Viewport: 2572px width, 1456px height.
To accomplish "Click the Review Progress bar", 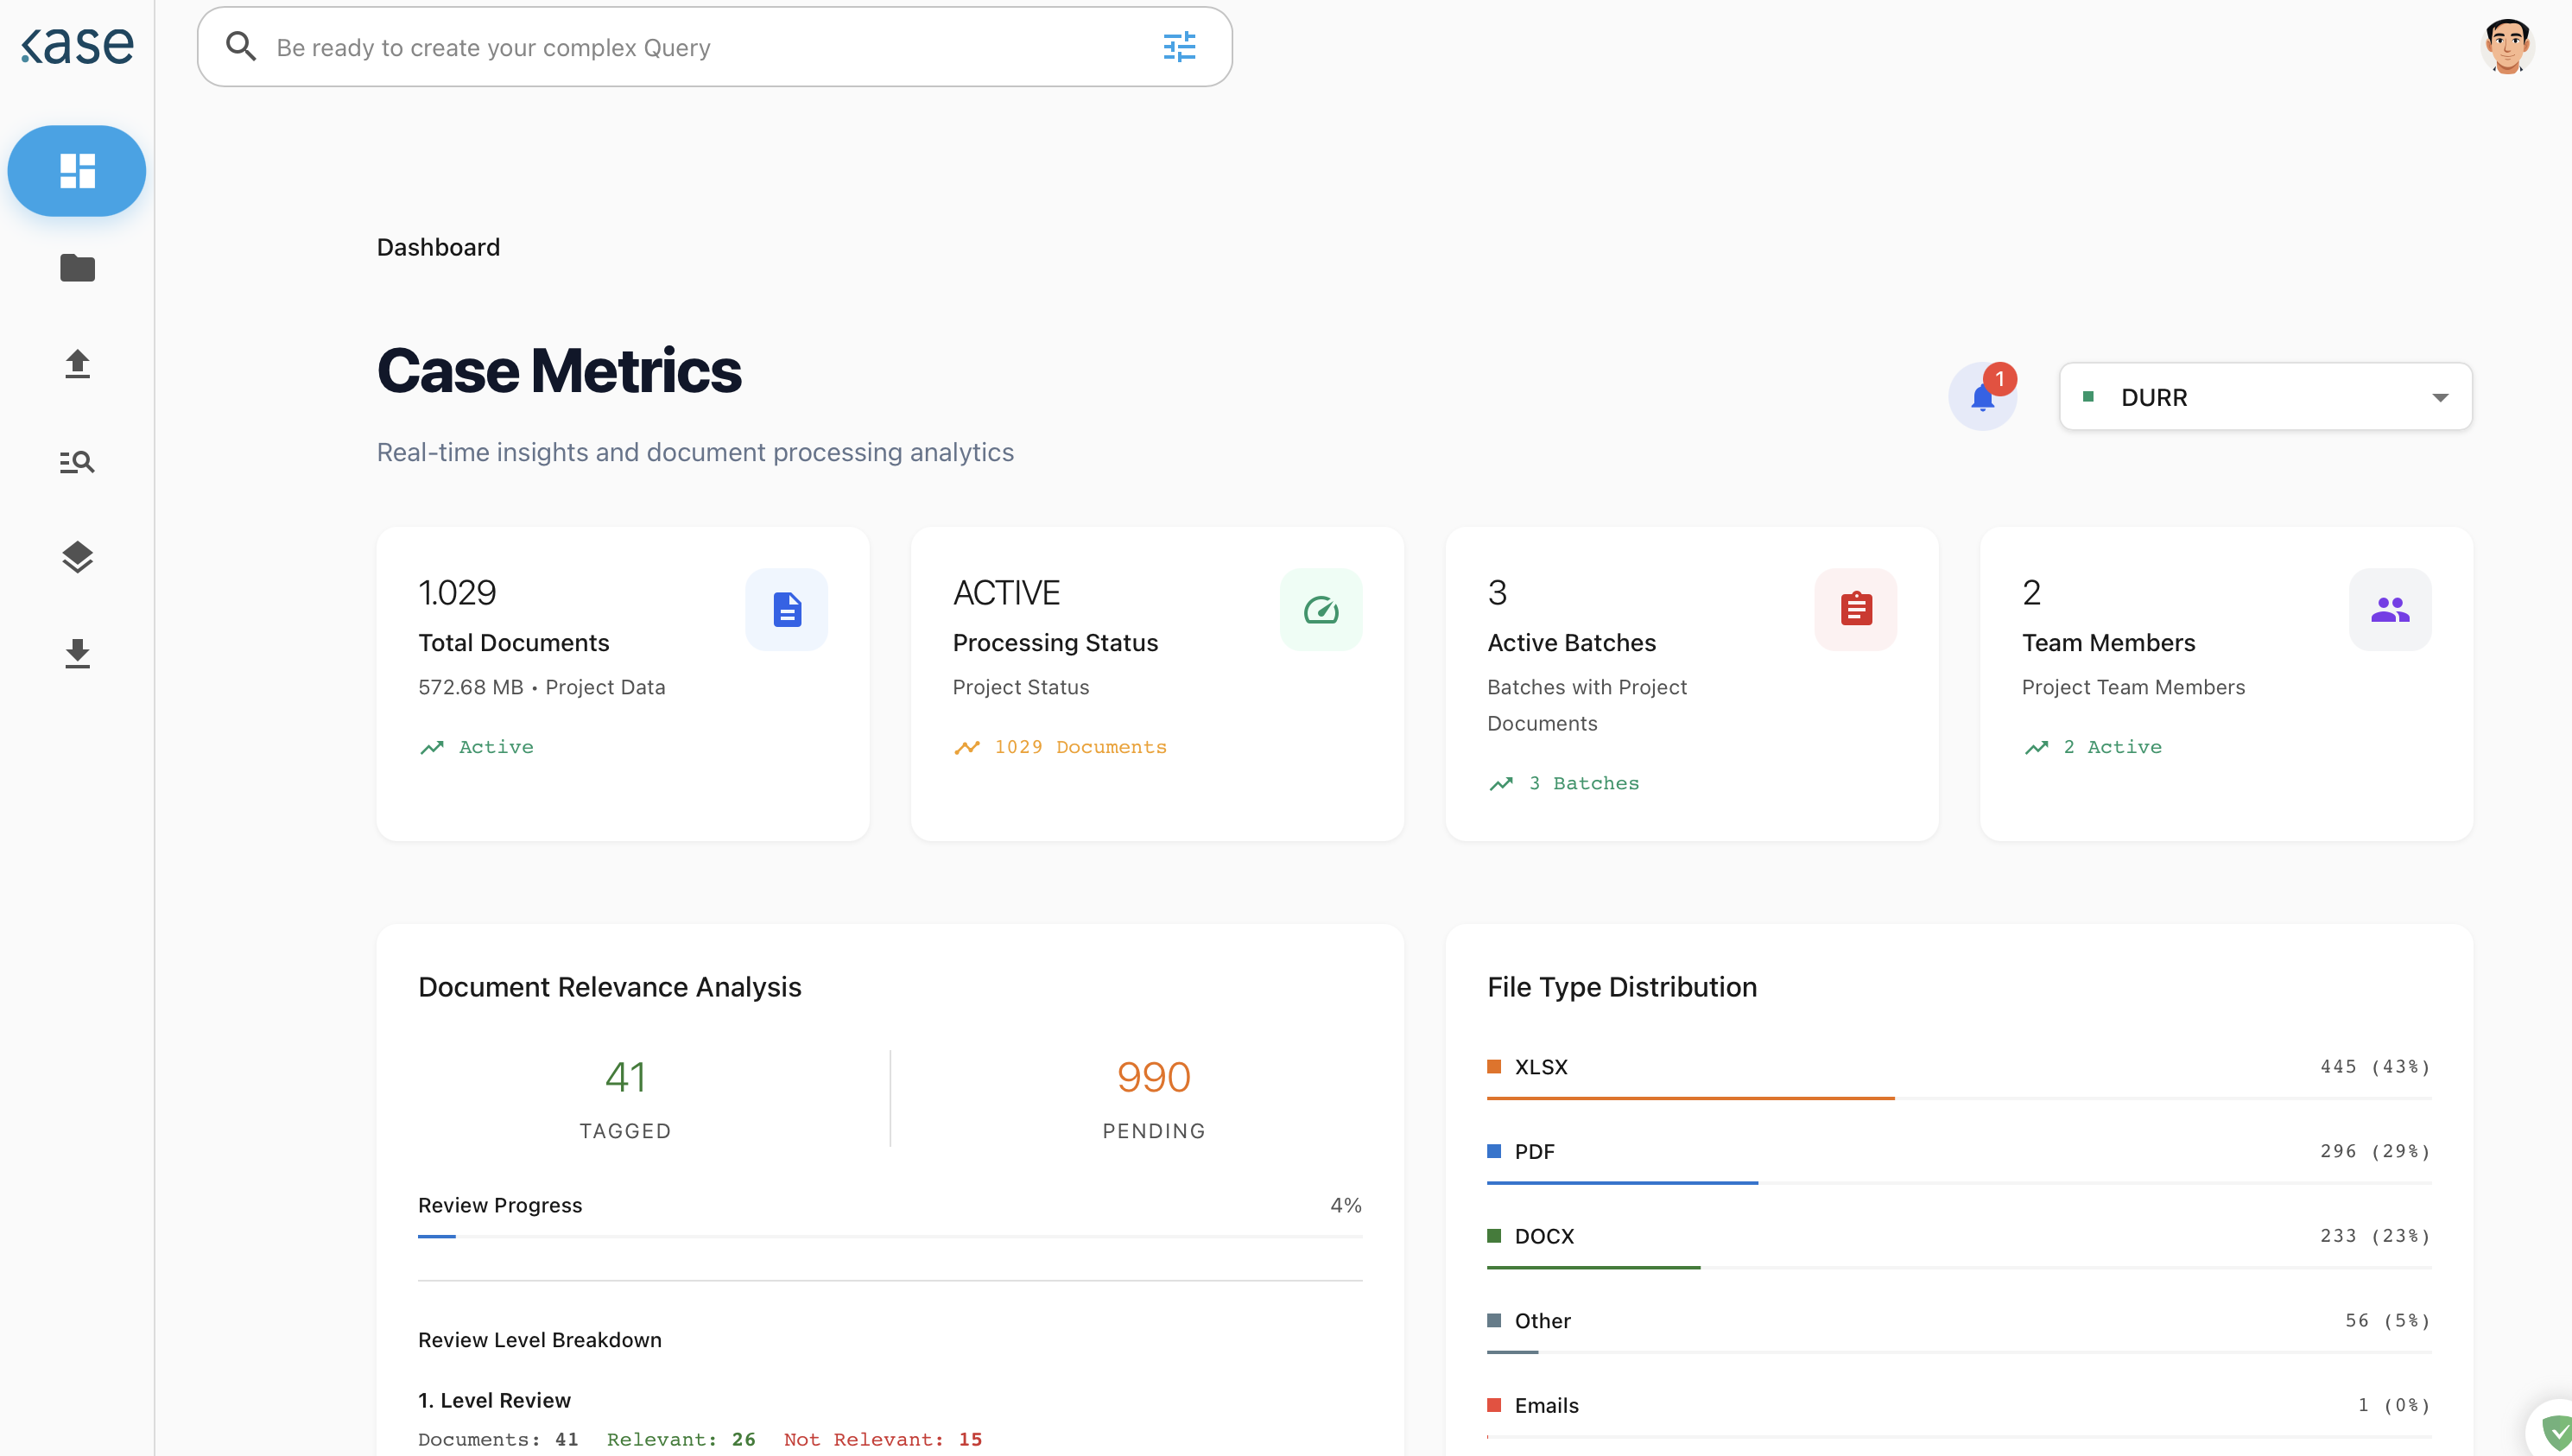I will [x=889, y=1236].
